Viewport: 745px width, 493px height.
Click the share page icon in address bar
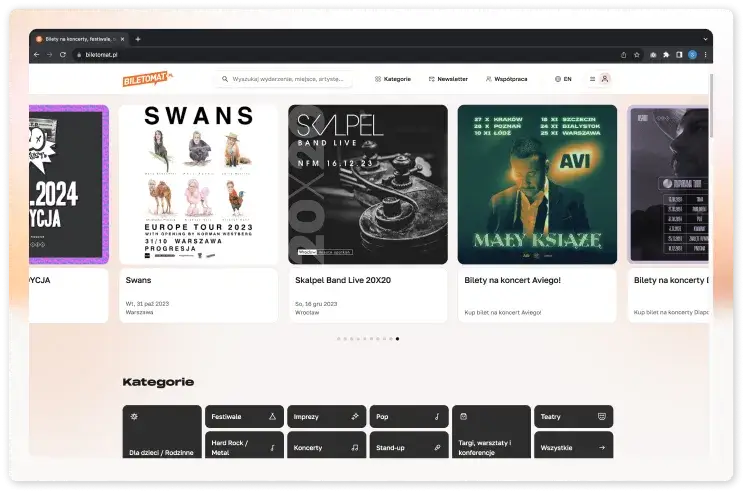(x=624, y=54)
